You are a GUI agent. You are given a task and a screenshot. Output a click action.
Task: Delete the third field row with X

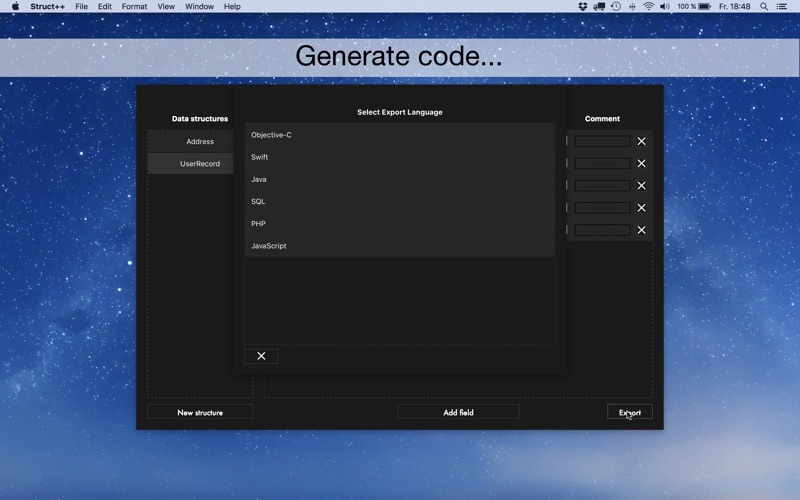pos(641,186)
